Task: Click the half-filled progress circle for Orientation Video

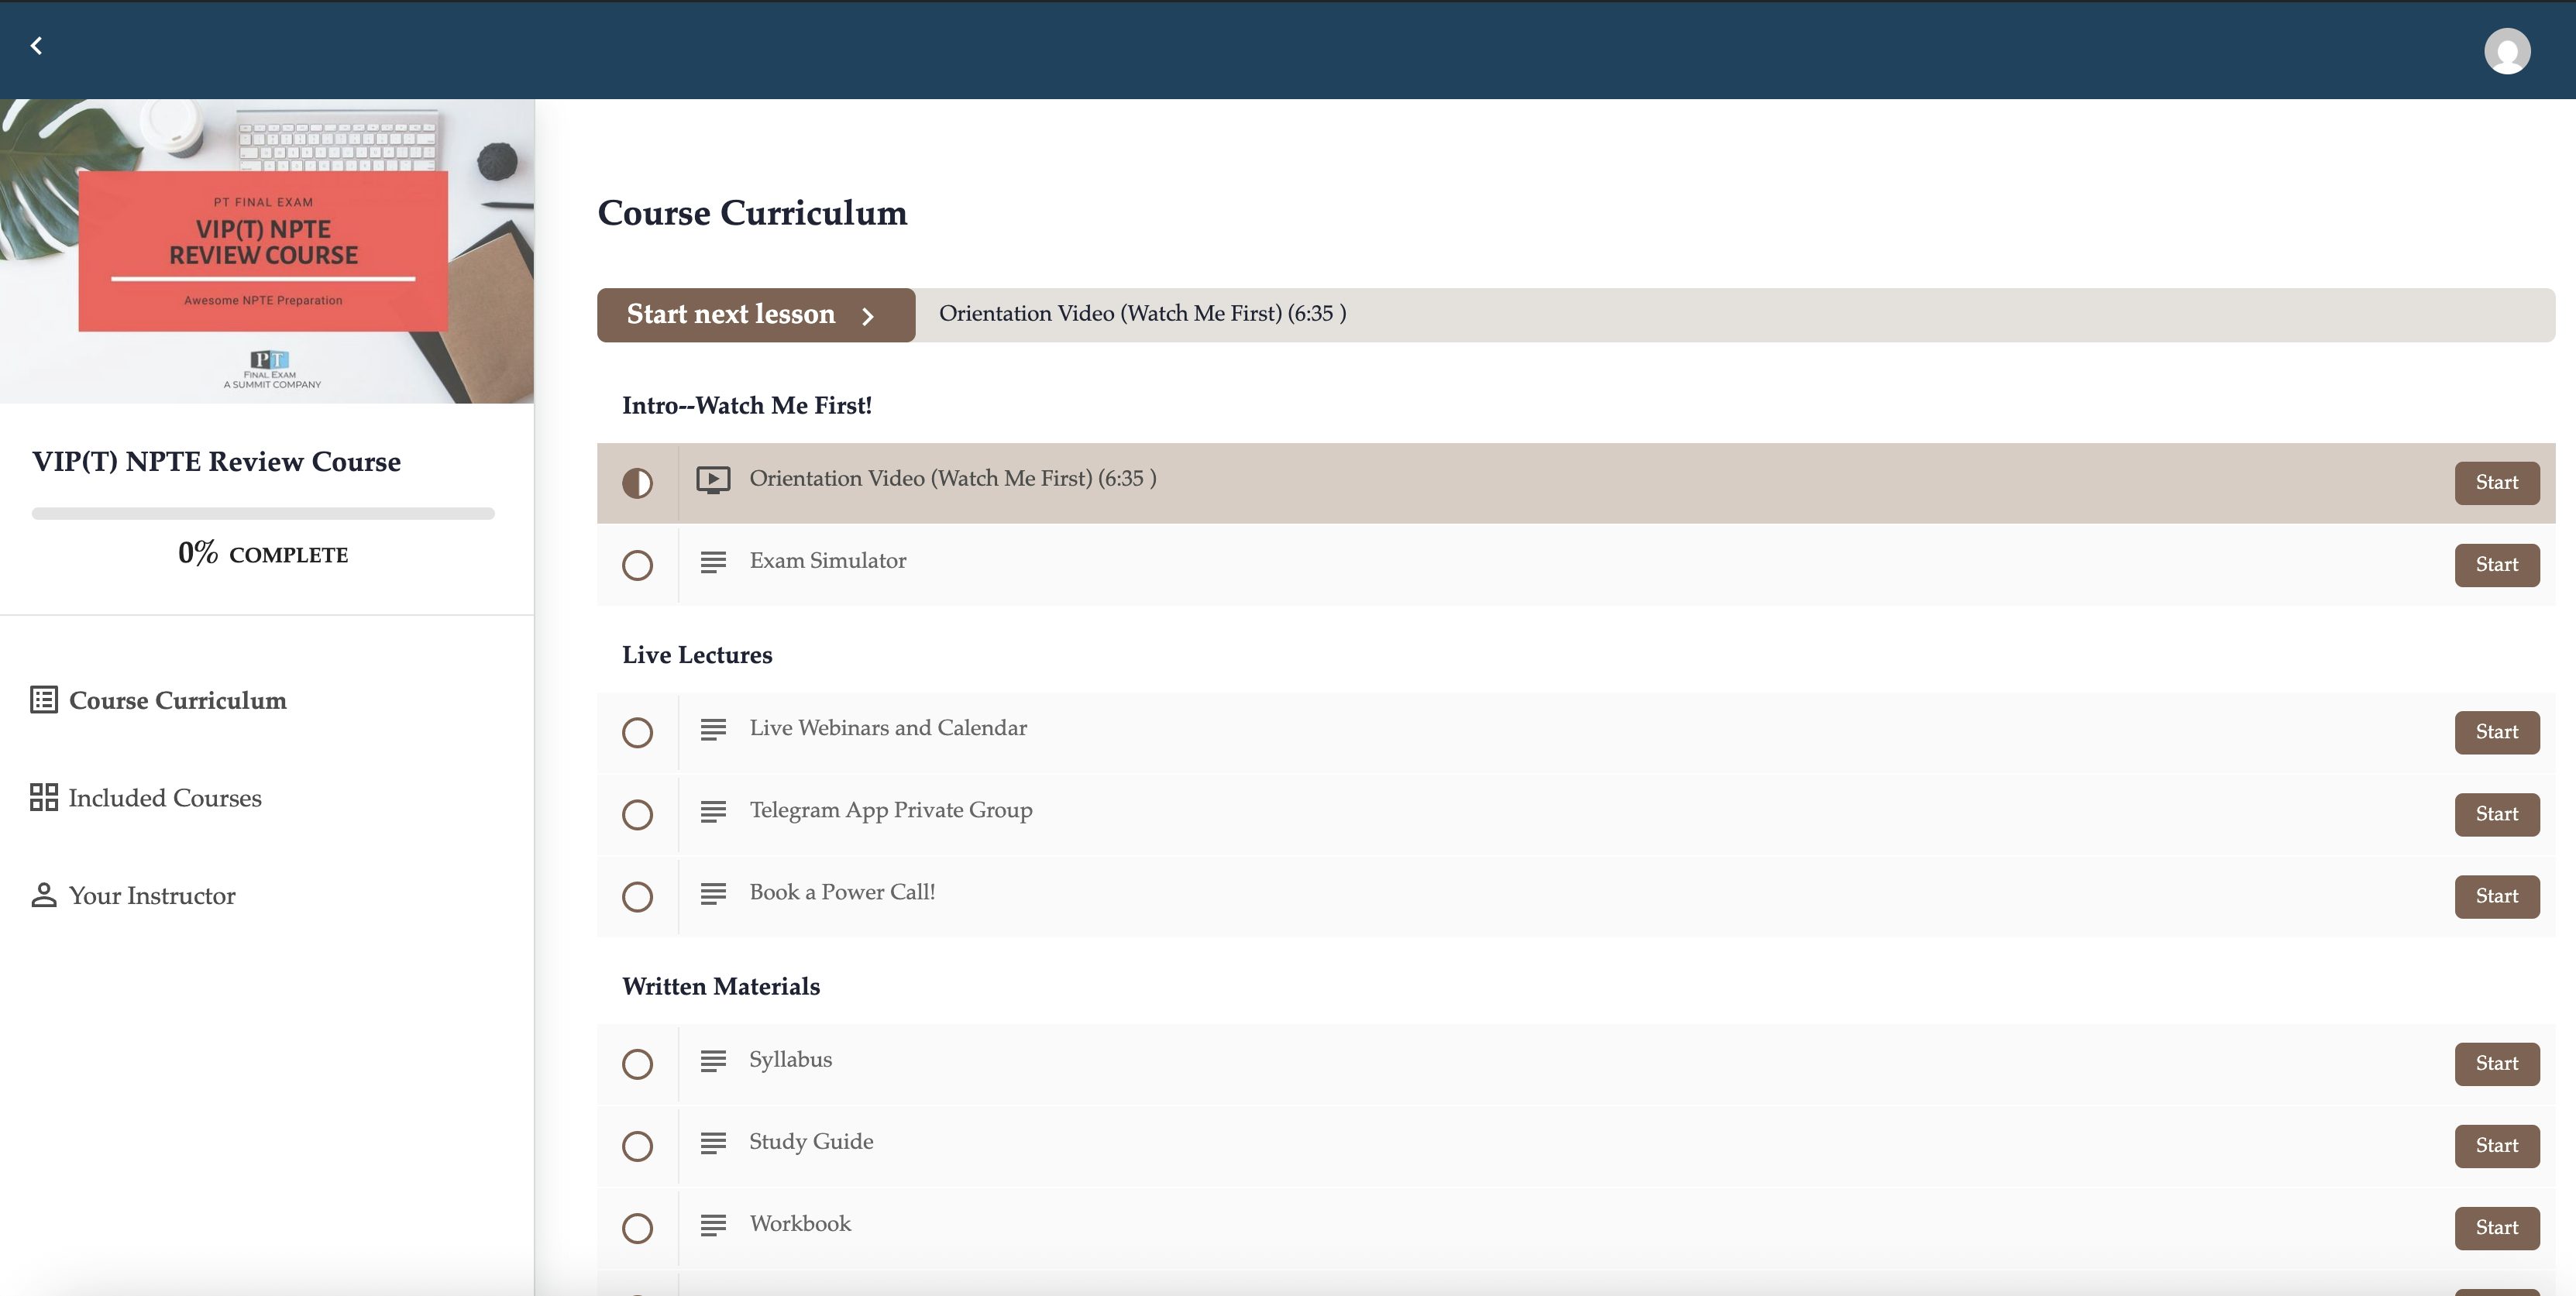Action: [638, 483]
